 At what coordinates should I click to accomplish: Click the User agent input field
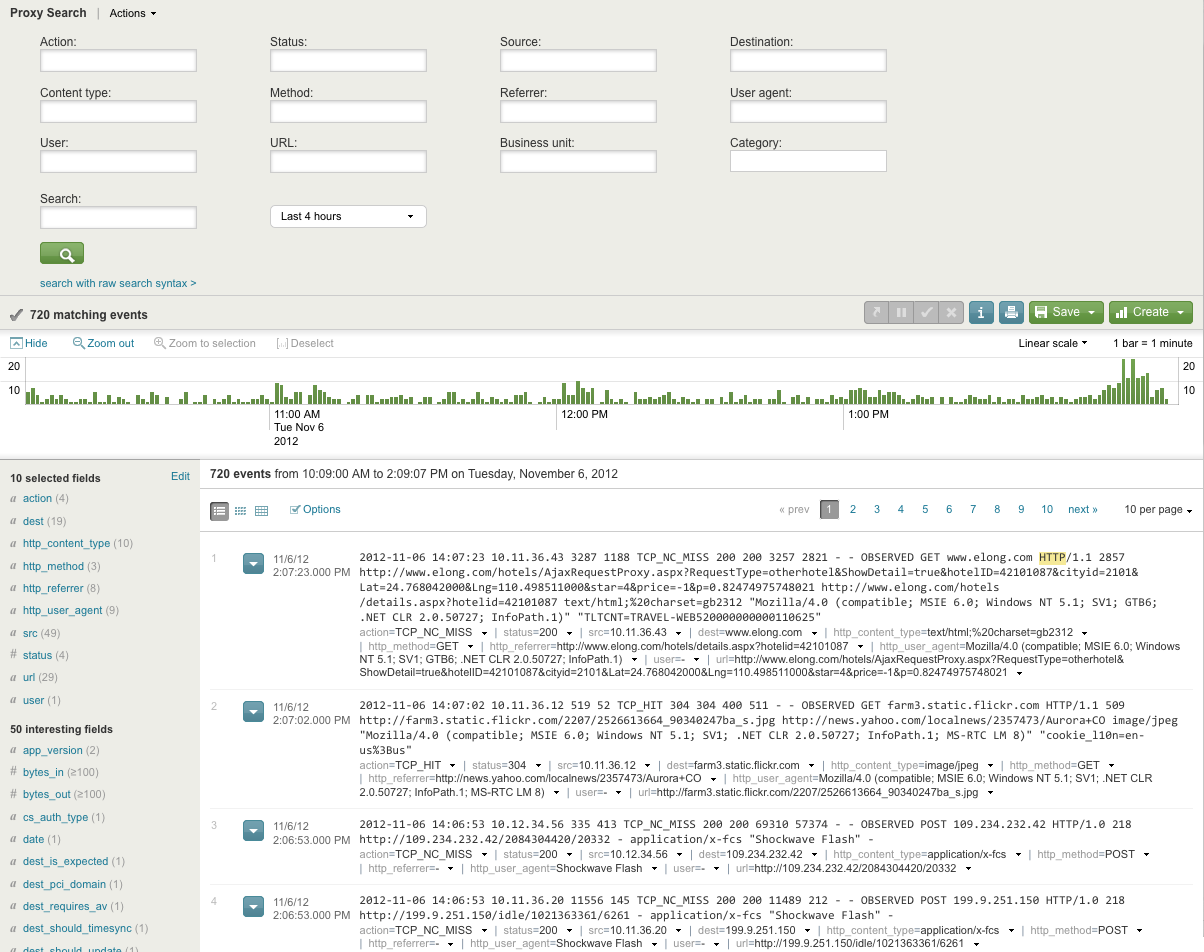click(x=808, y=111)
